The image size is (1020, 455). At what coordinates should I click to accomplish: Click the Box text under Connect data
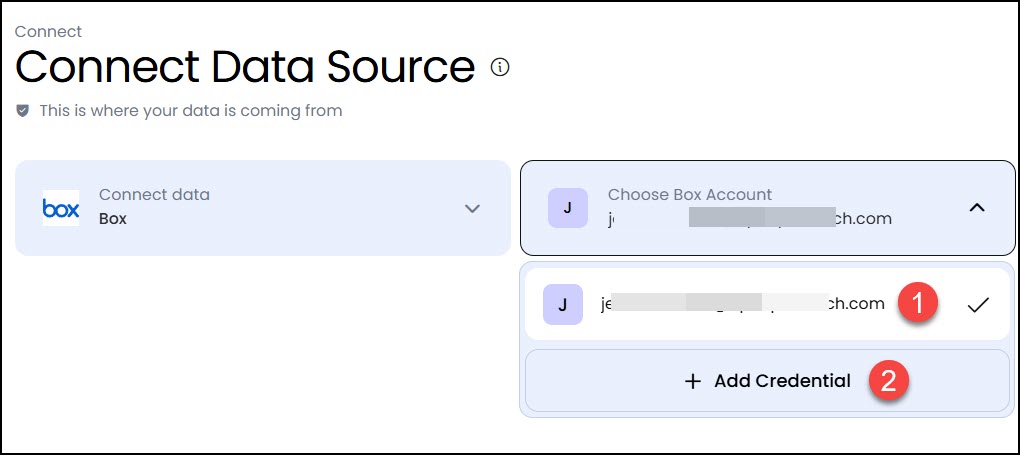pyautogui.click(x=113, y=219)
